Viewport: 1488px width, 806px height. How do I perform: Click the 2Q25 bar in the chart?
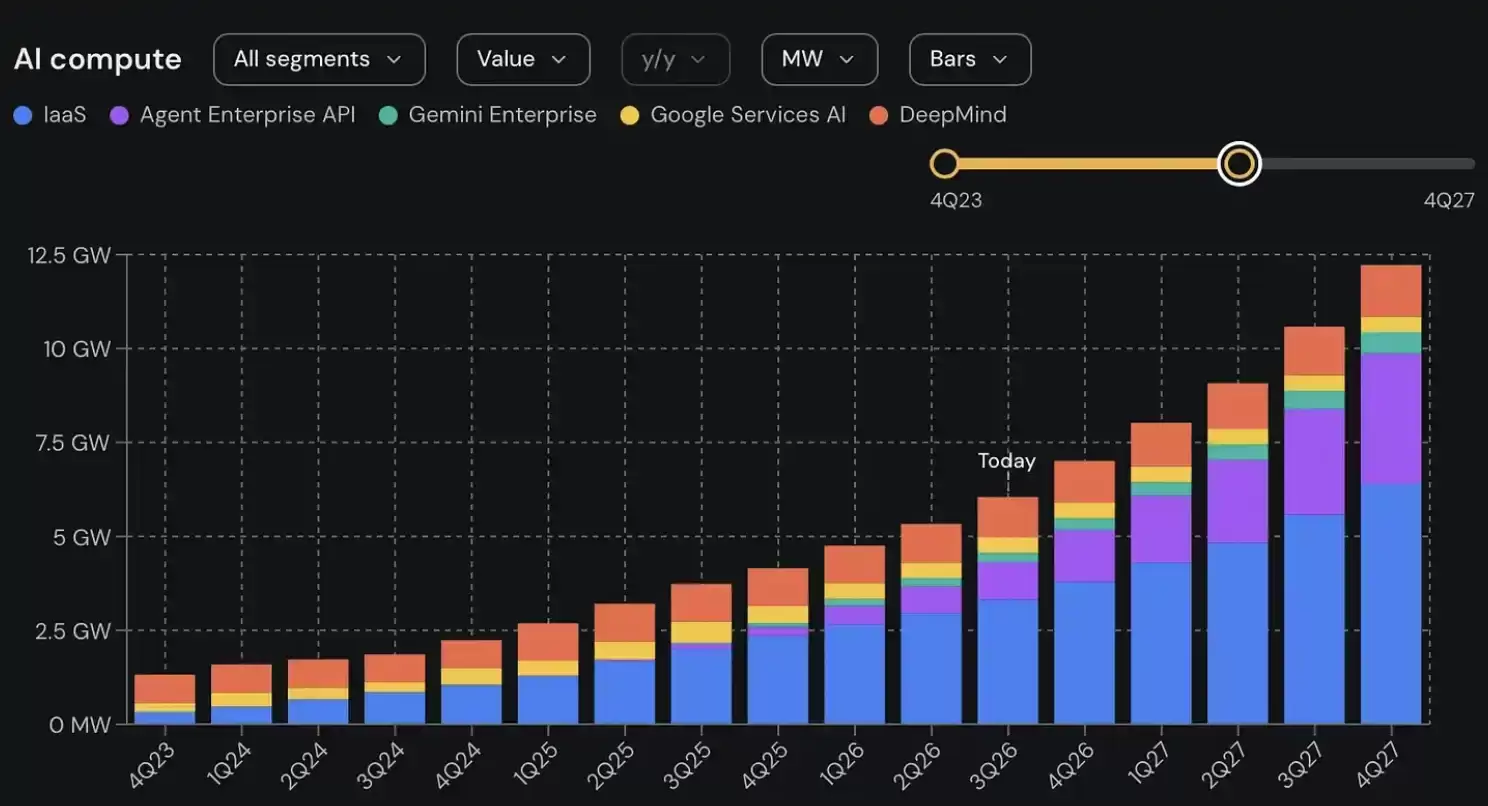[625, 664]
